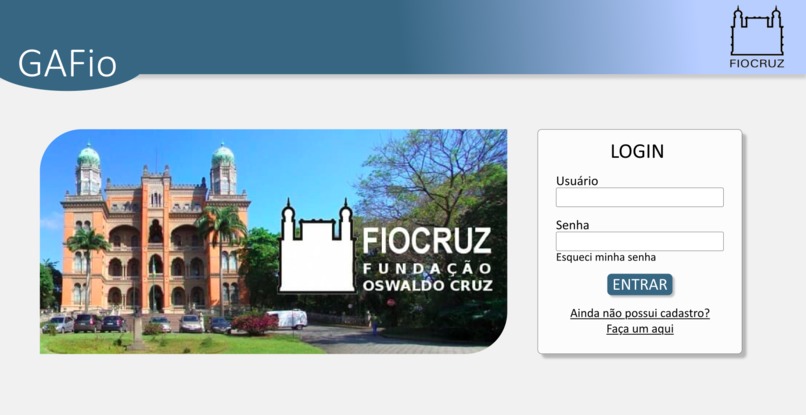The width and height of the screenshot is (806, 415).
Task: Follow the Ainda não possui cadastro? link
Action: pos(639,313)
